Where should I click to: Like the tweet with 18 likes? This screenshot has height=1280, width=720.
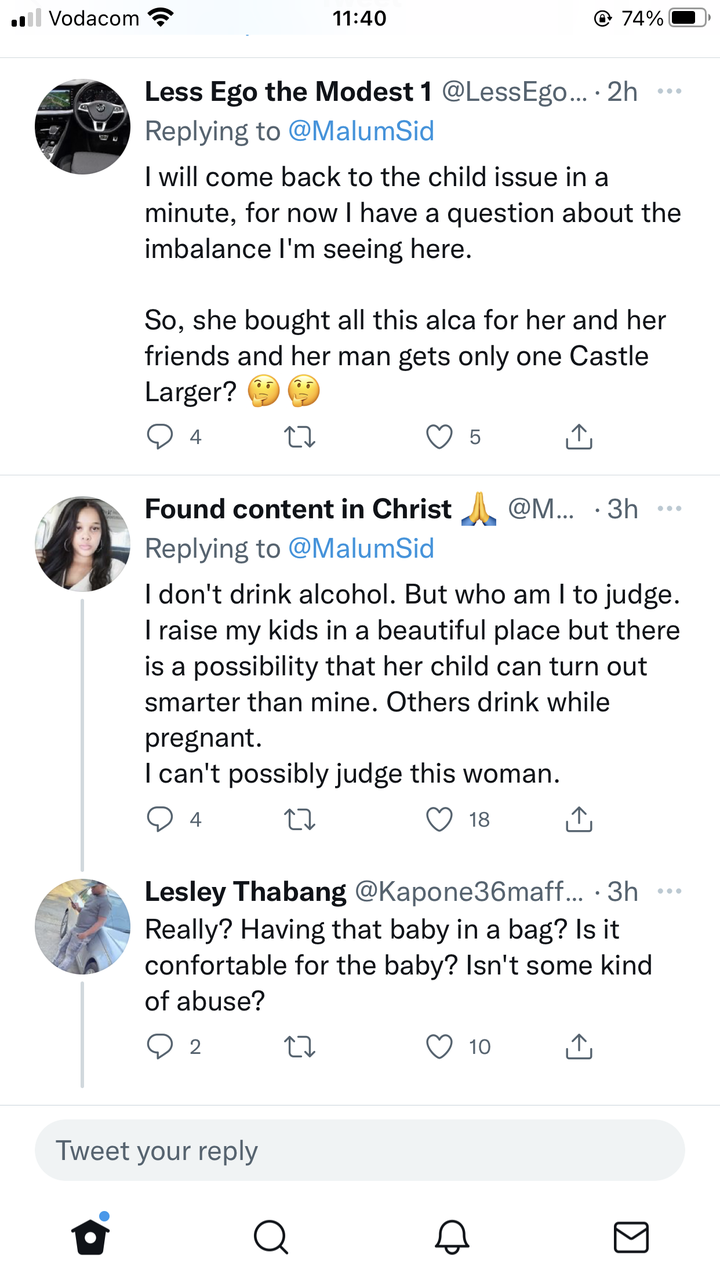440,819
